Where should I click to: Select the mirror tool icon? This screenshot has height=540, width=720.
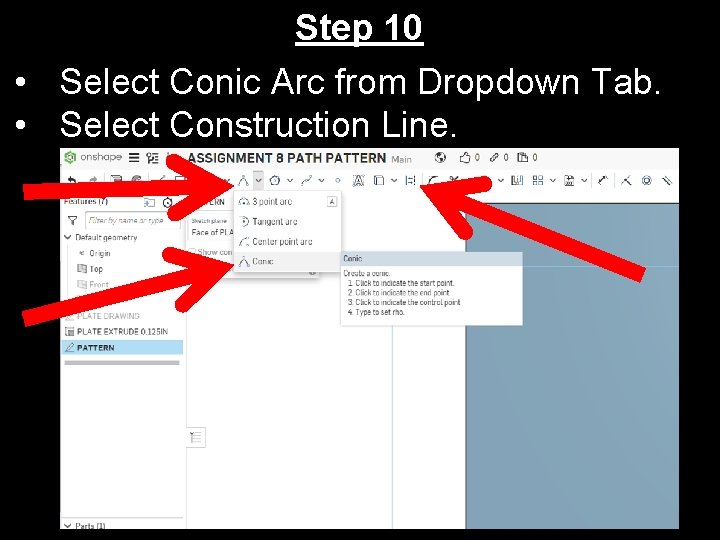coord(517,180)
